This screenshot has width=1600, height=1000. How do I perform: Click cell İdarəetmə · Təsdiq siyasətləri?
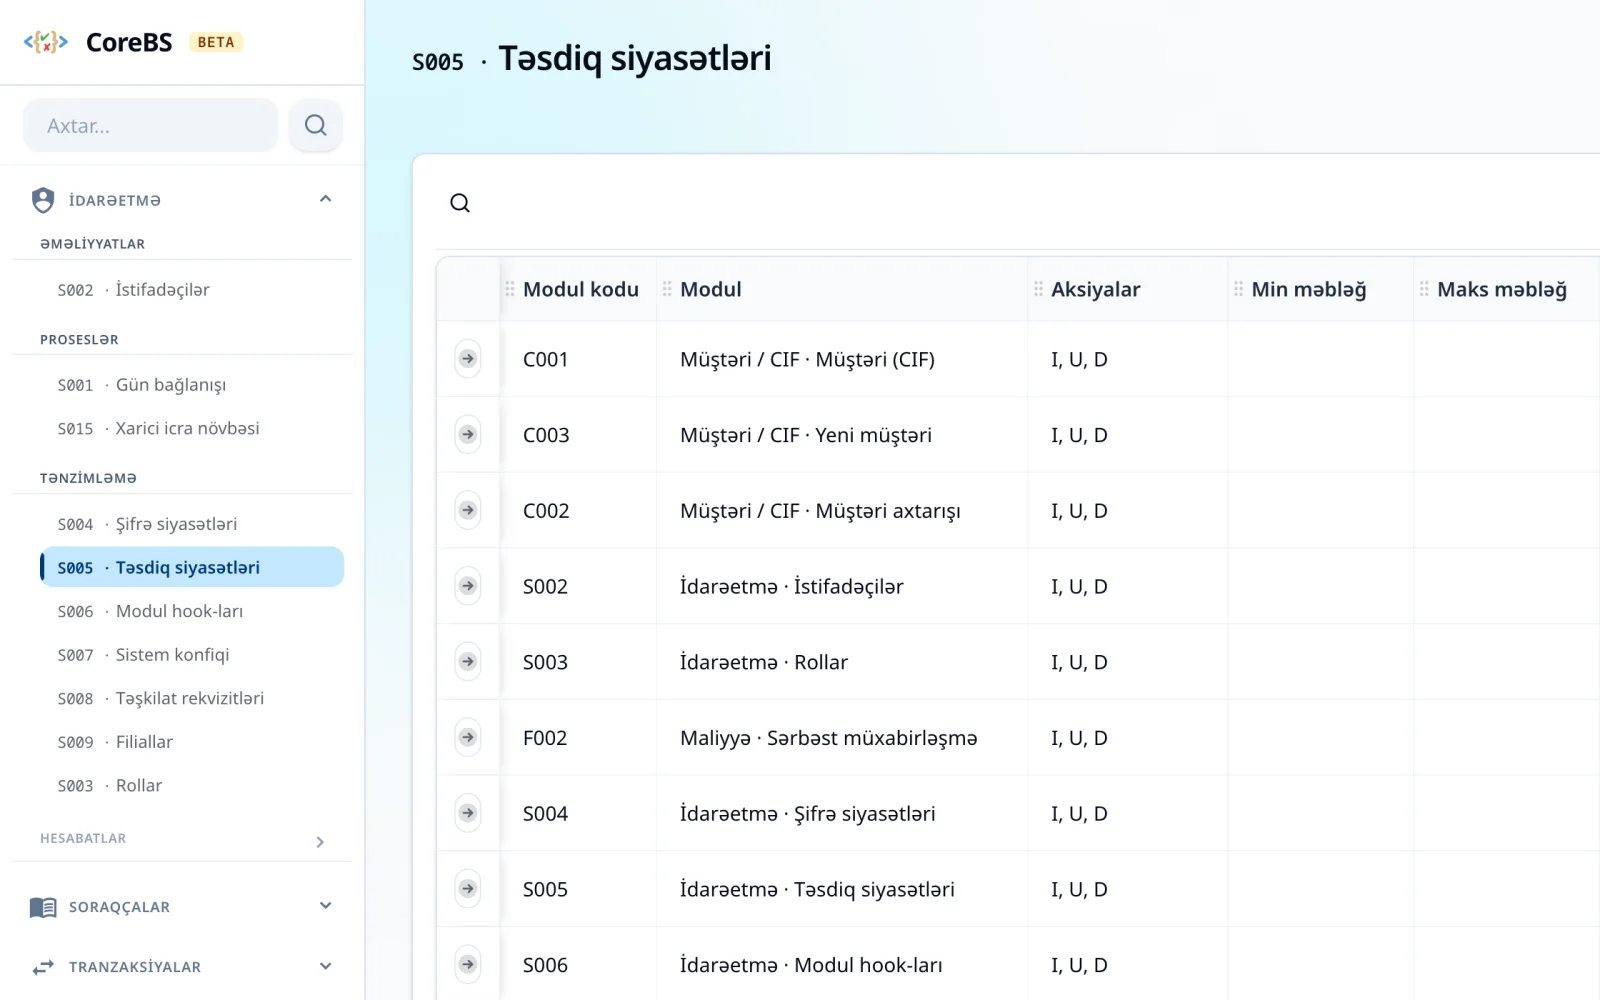817,889
